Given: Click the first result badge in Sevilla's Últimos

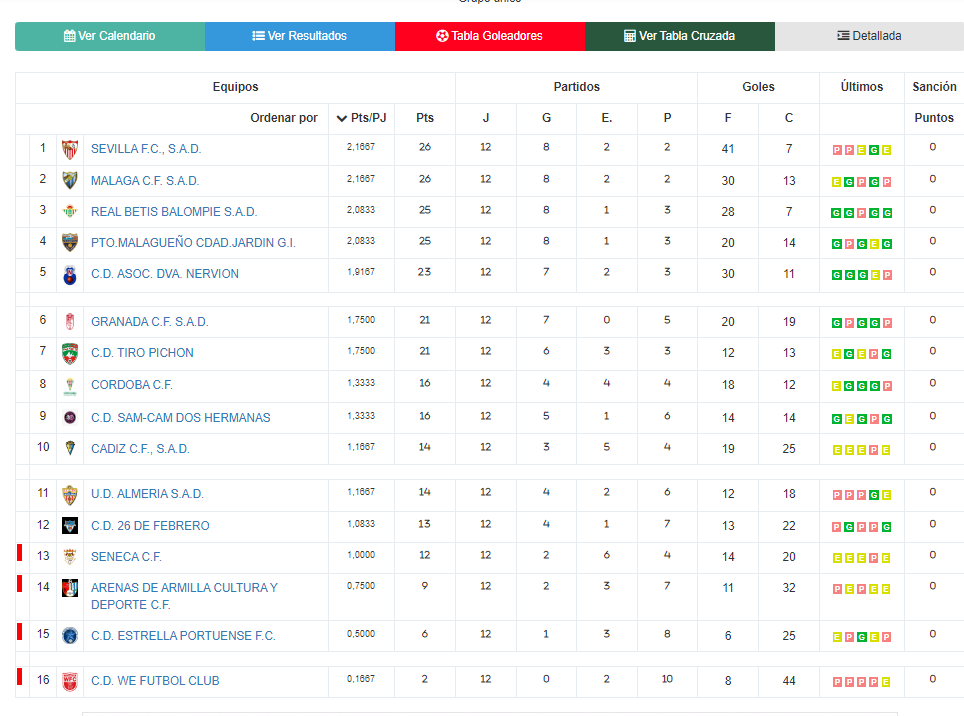Looking at the screenshot, I should pos(837,150).
